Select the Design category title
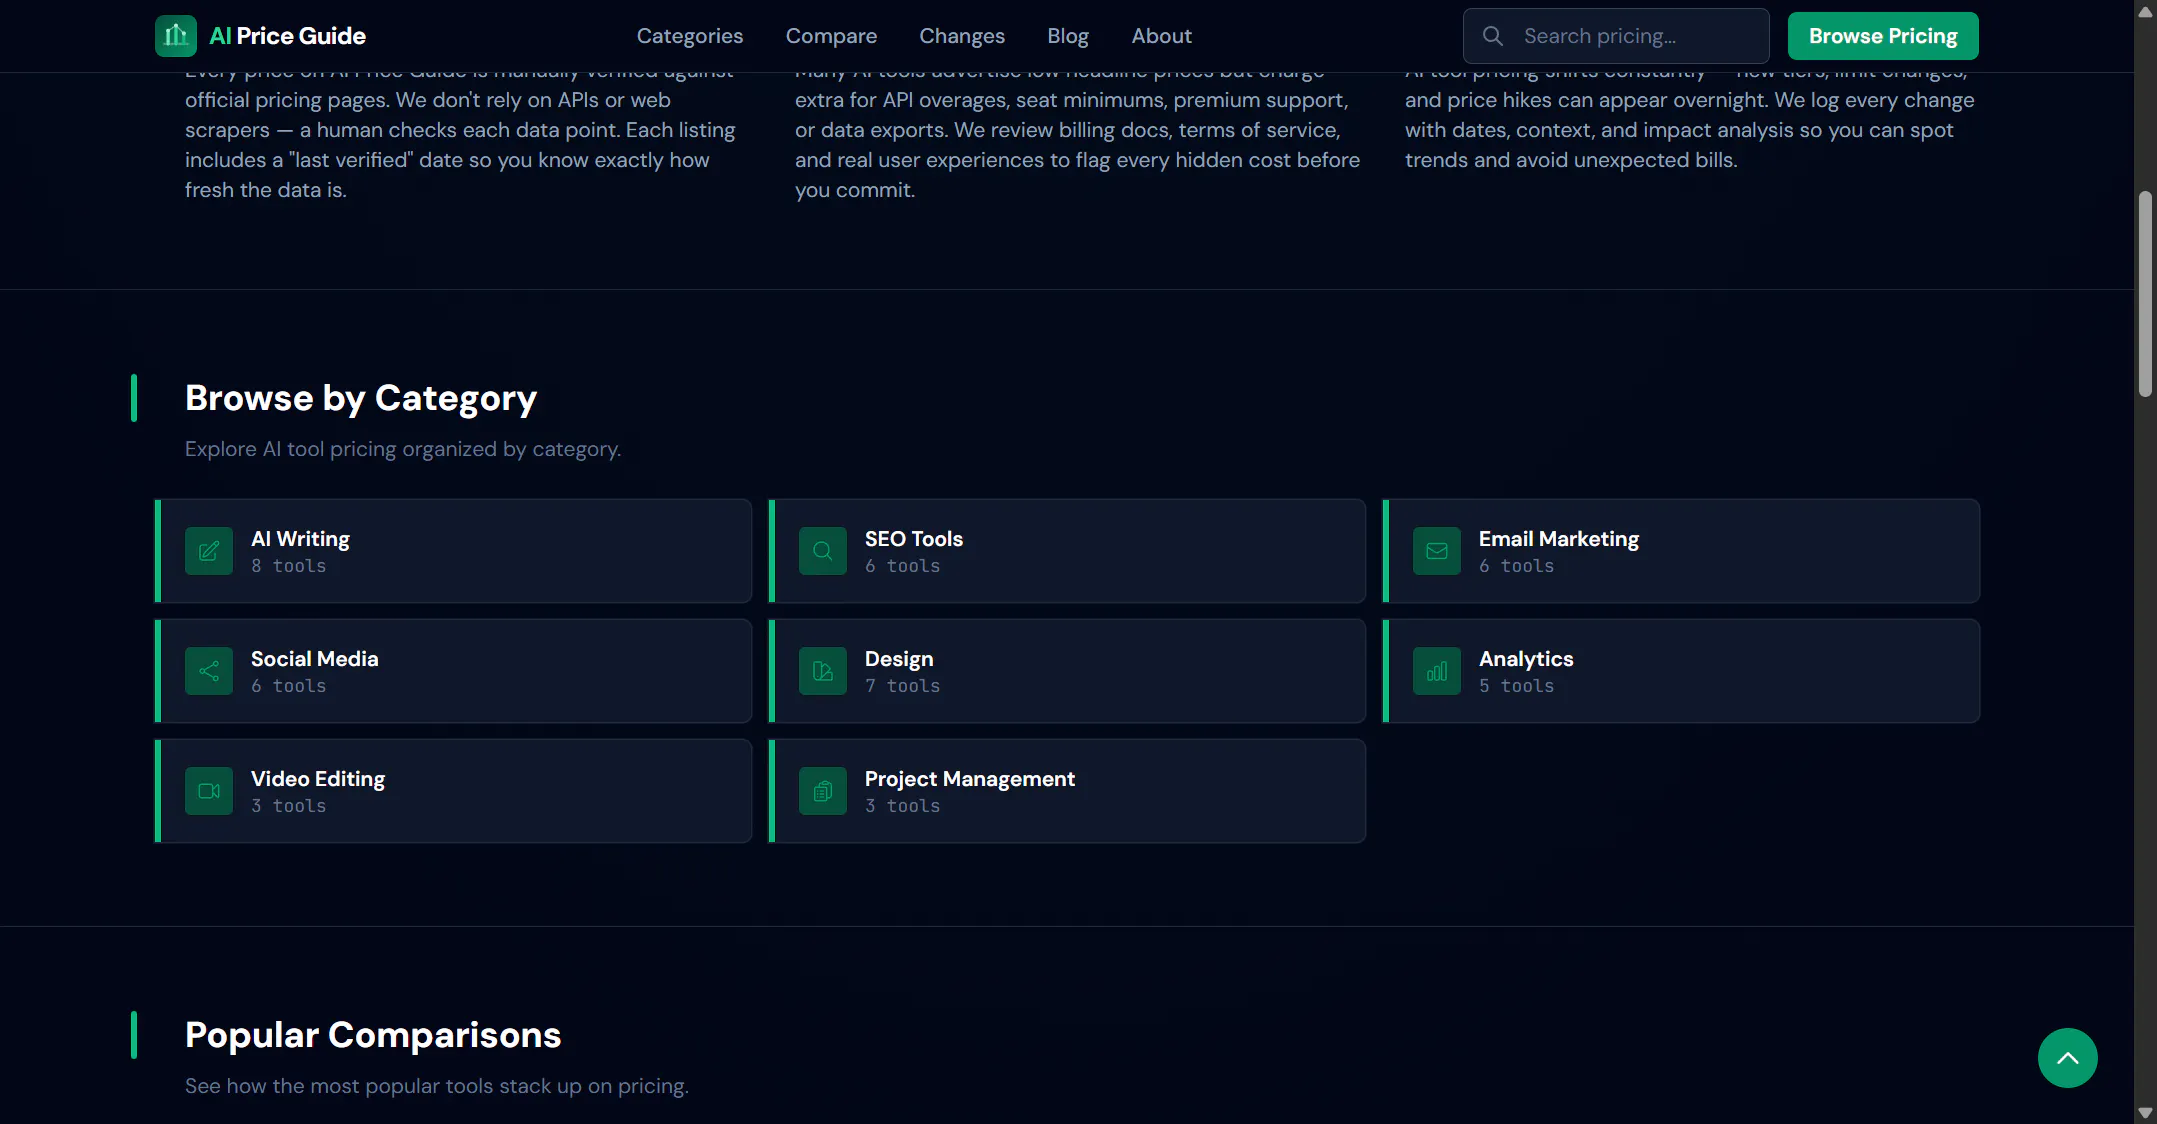This screenshot has width=2157, height=1124. [x=899, y=659]
